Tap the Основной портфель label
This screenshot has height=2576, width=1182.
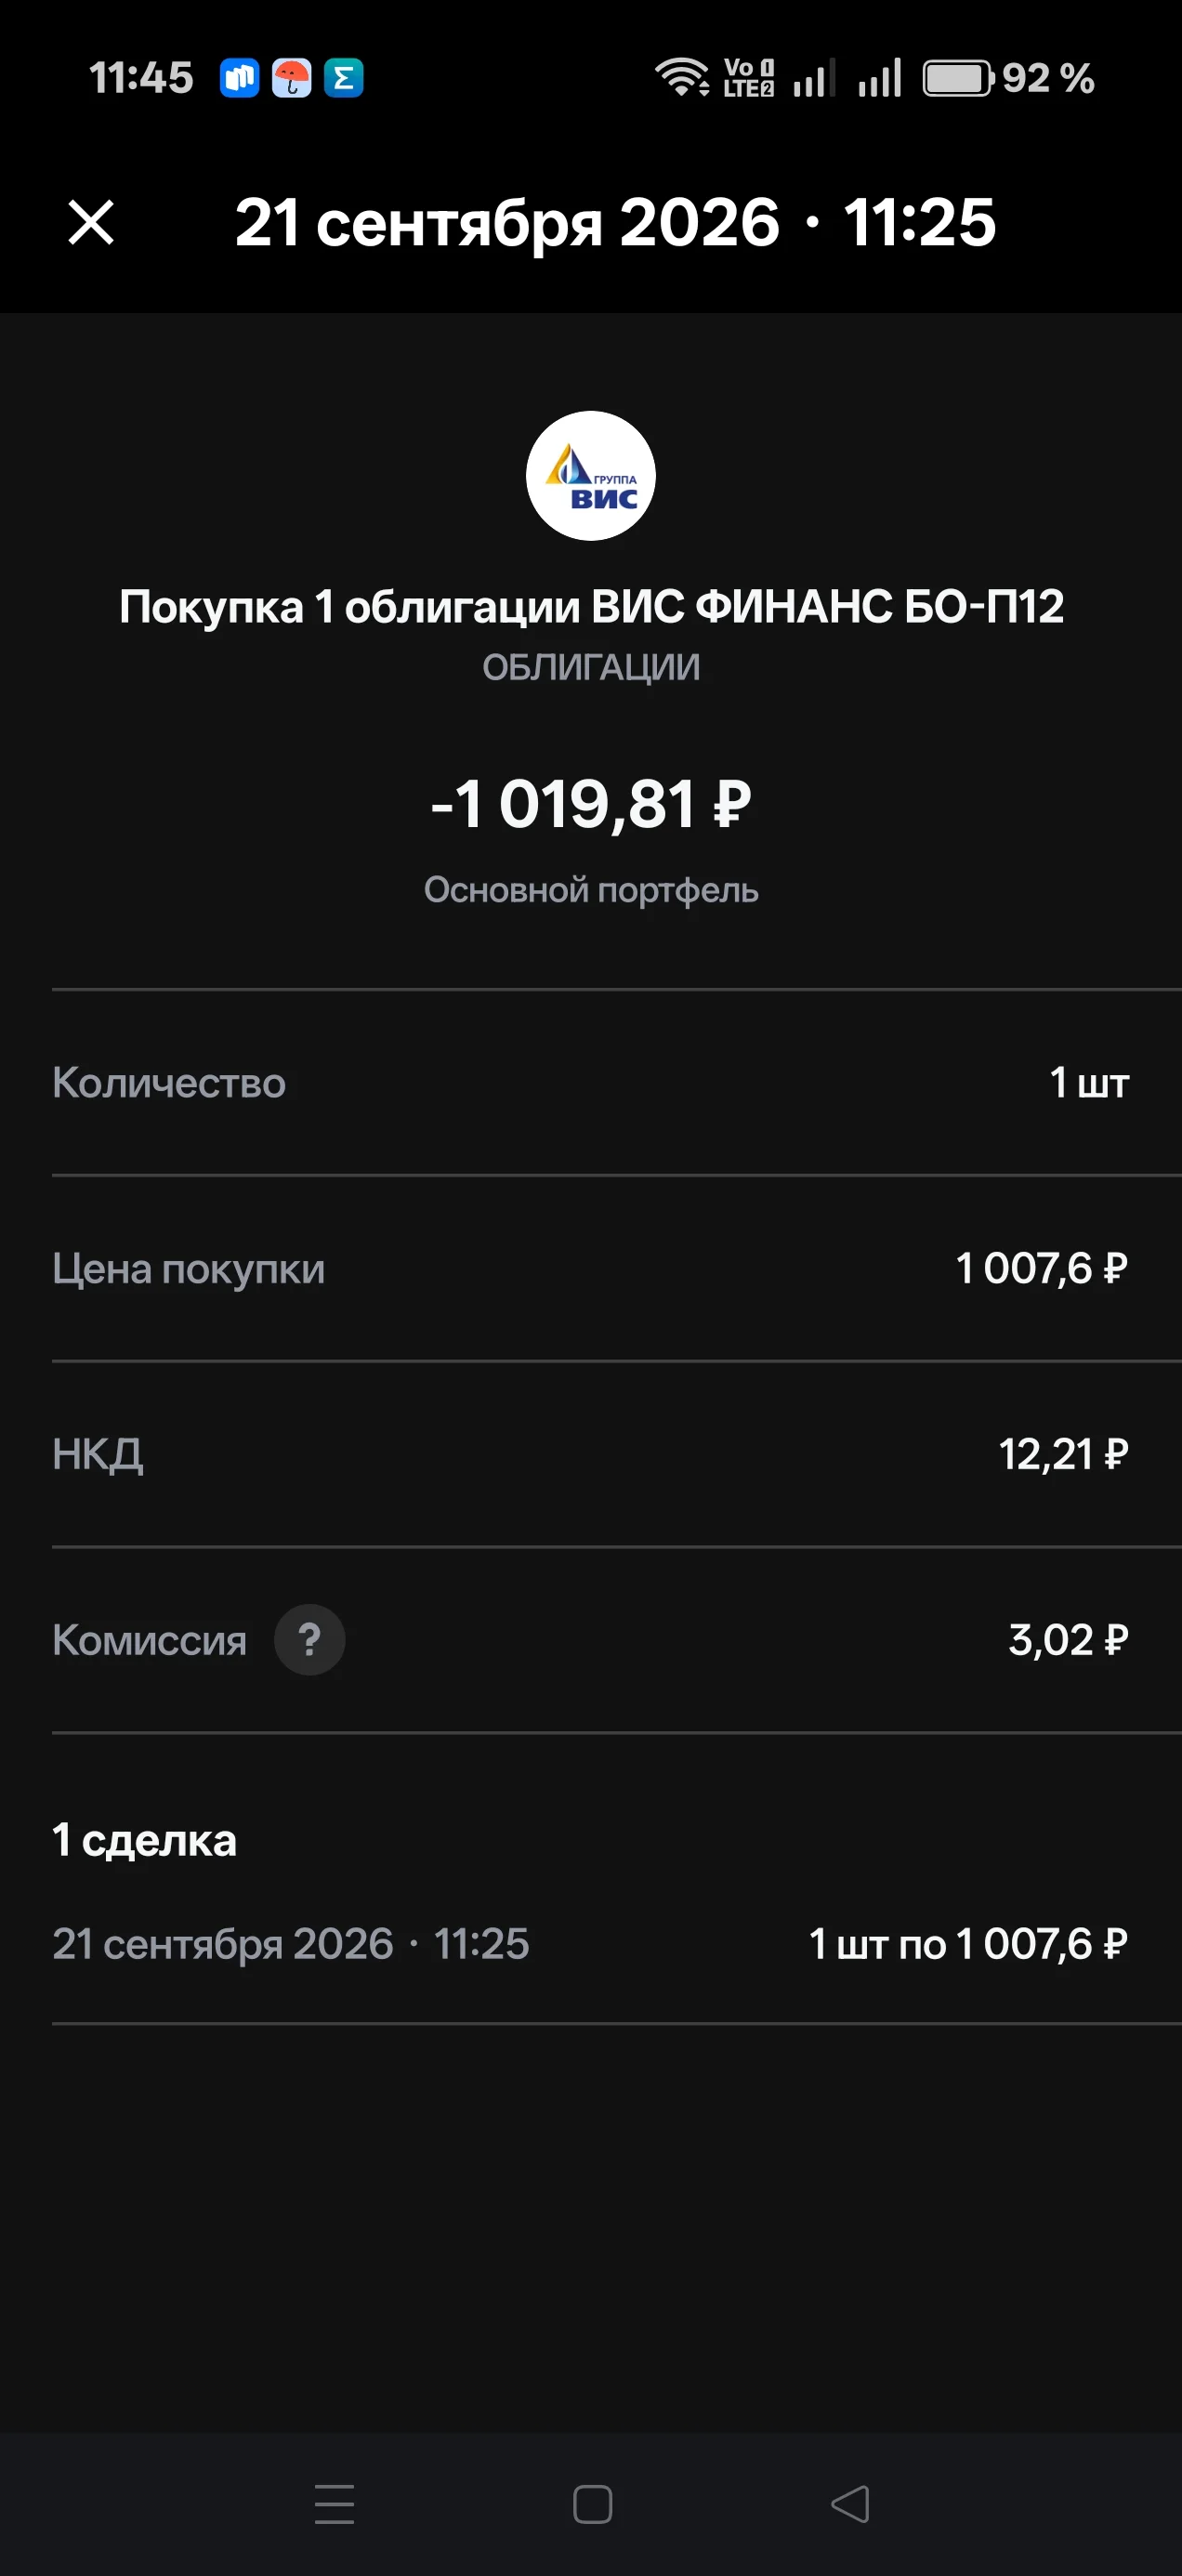pos(591,890)
